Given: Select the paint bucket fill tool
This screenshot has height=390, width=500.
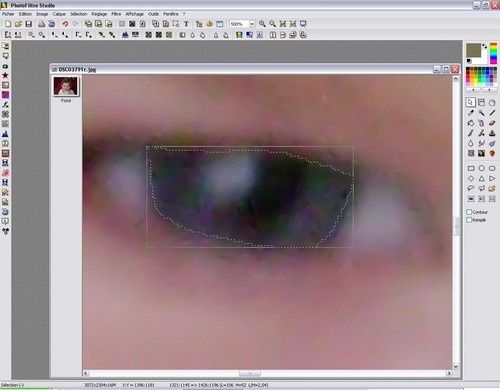Looking at the screenshot, I should pyautogui.click(x=471, y=123).
